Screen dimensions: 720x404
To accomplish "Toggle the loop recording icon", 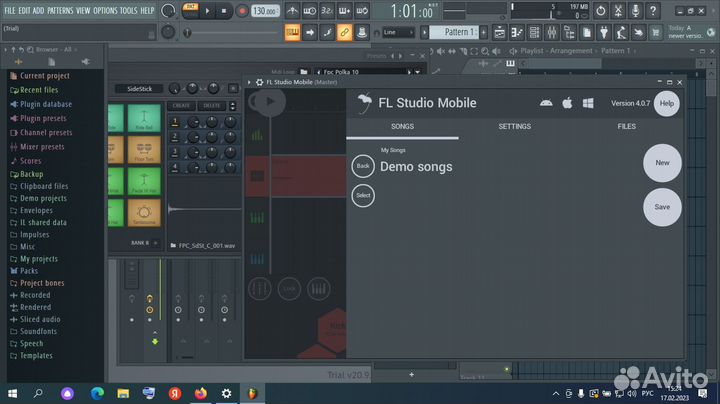I will pyautogui.click(x=362, y=11).
